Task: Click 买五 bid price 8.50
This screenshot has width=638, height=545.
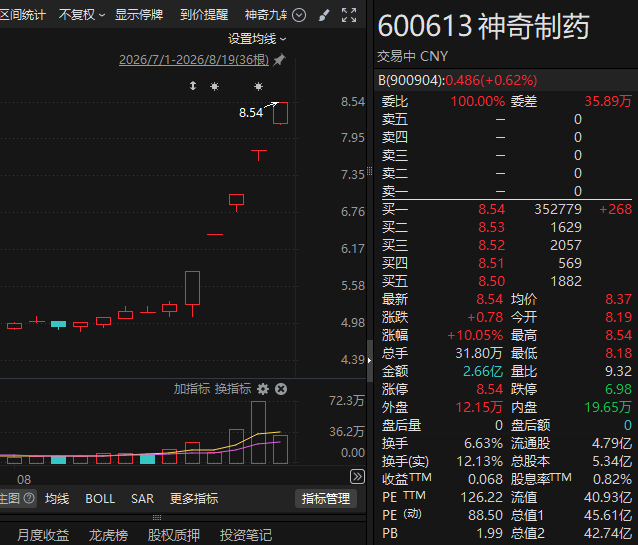Action: pos(492,281)
